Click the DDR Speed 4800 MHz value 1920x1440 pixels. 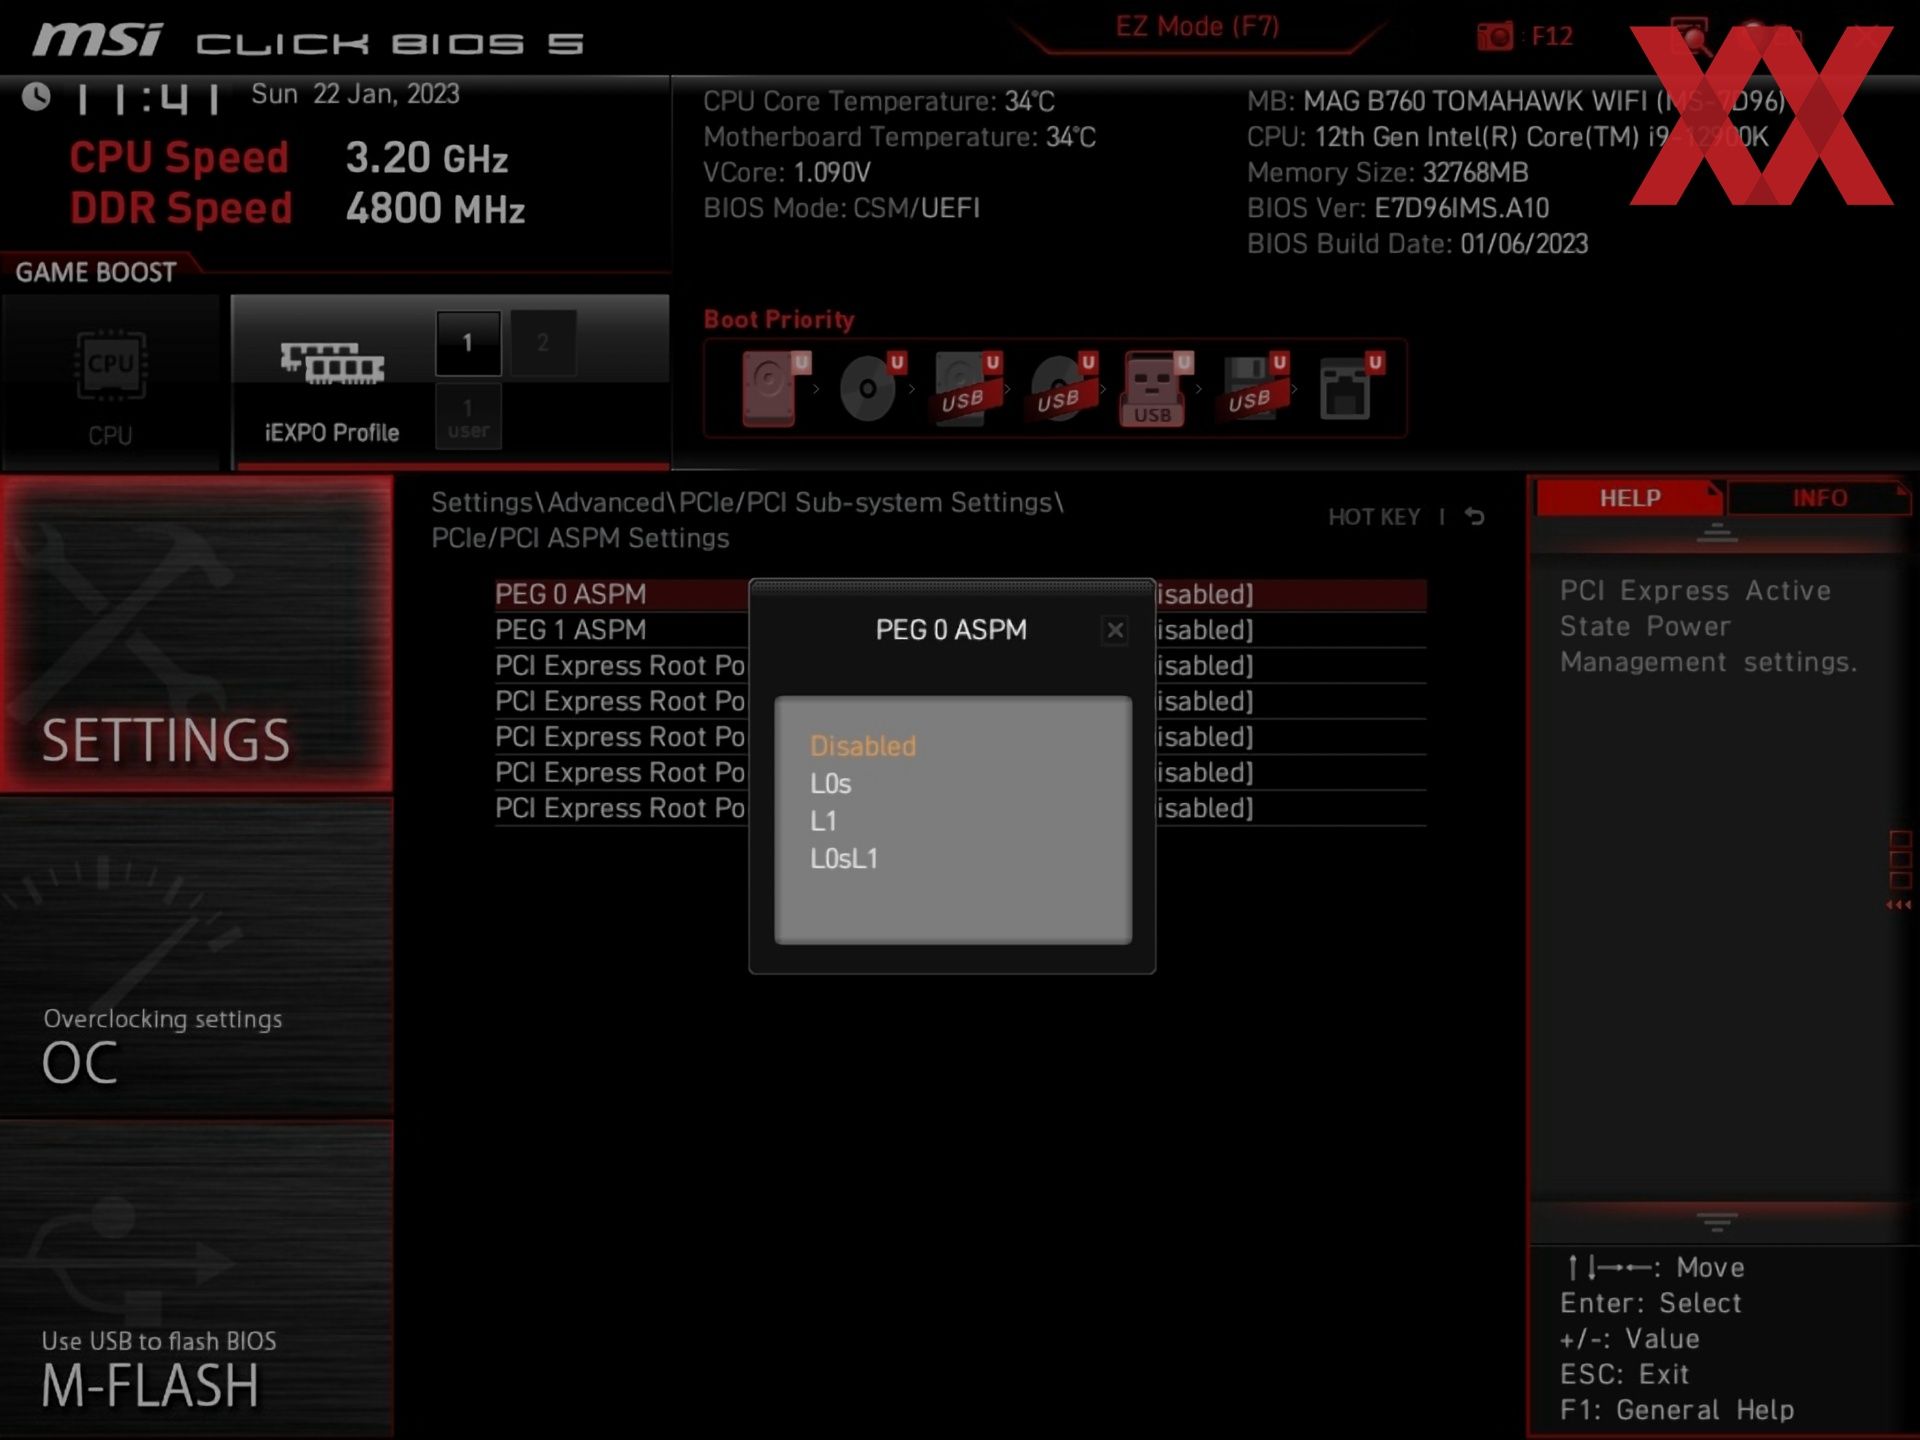click(435, 209)
